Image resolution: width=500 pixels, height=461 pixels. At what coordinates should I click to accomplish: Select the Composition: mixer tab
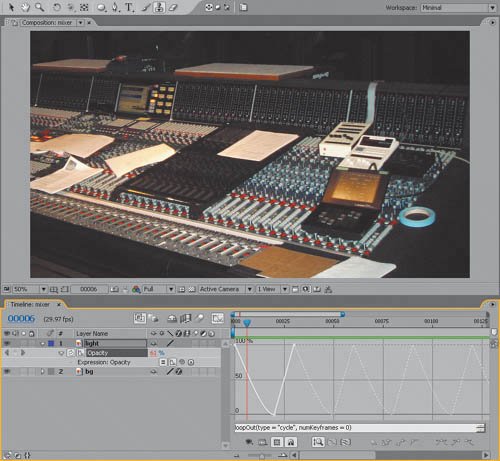pos(47,23)
